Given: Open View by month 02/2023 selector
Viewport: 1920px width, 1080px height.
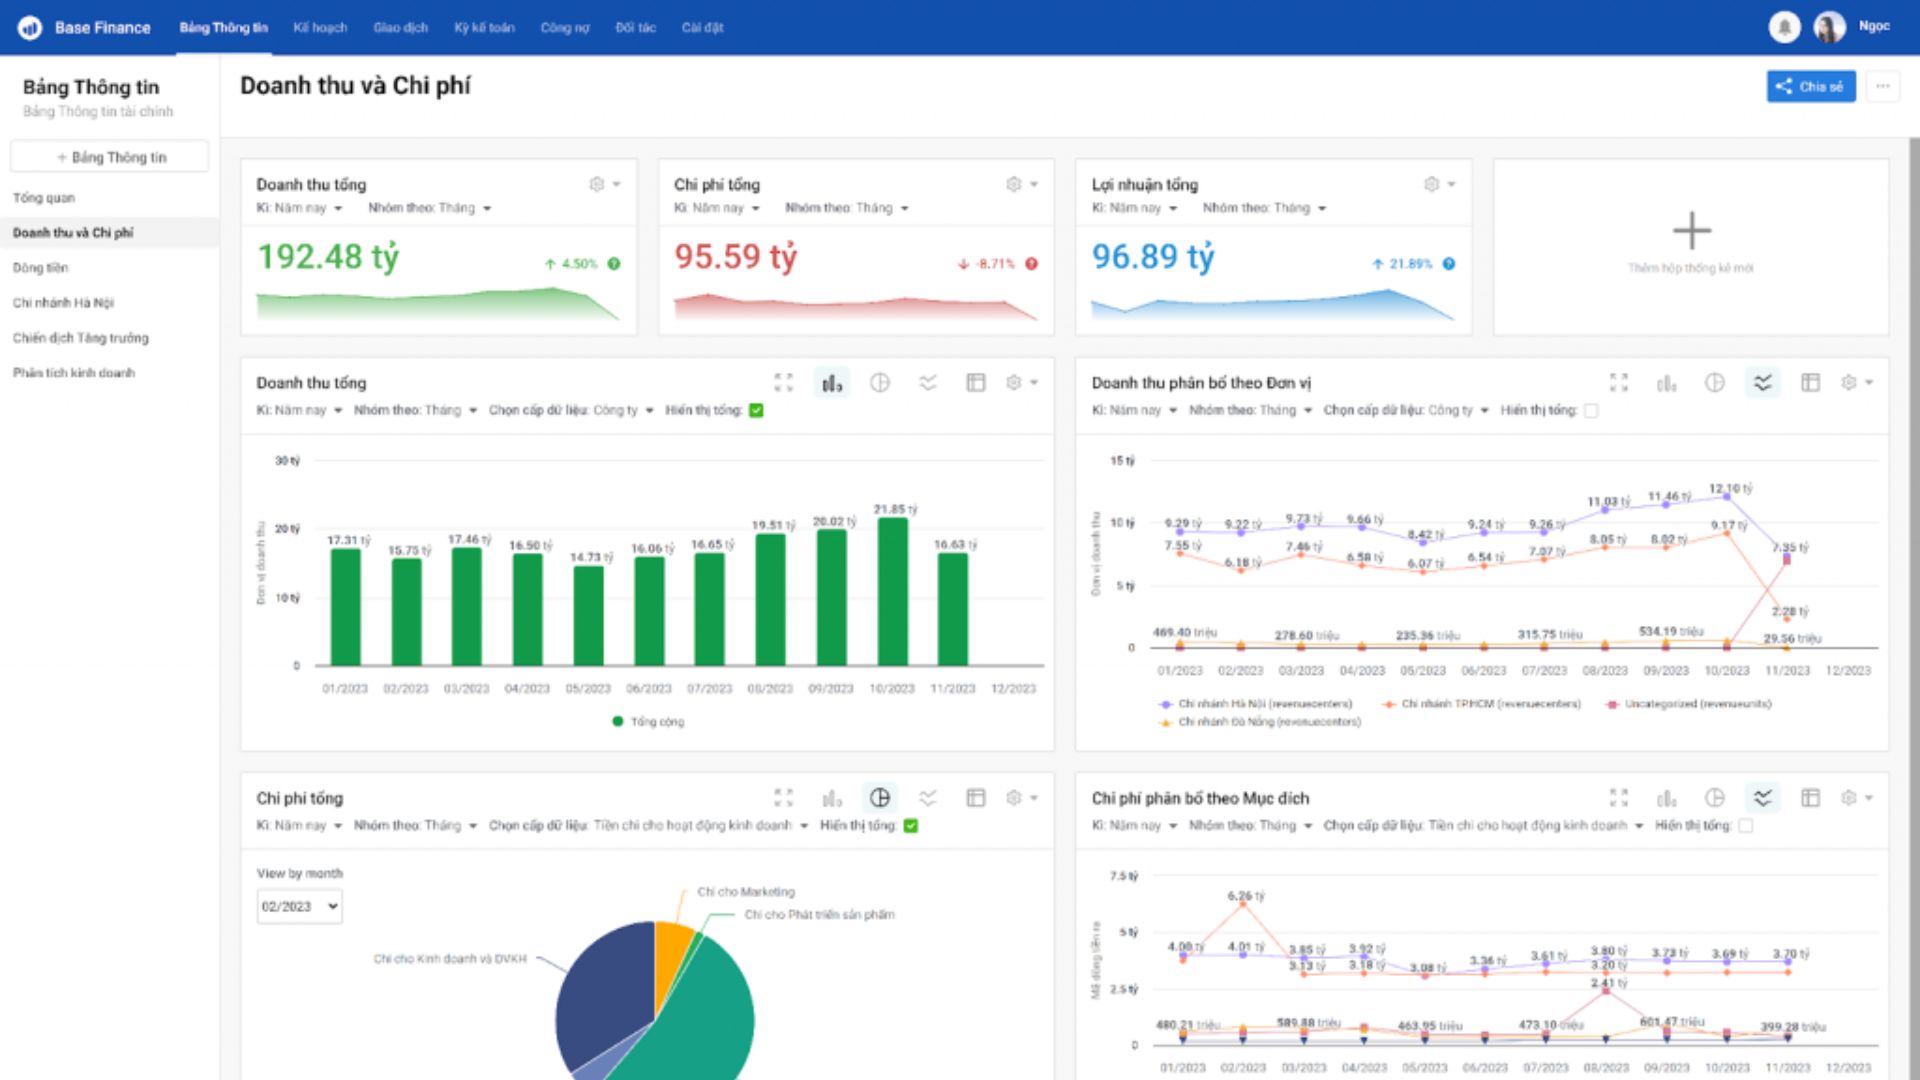Looking at the screenshot, I should [299, 907].
